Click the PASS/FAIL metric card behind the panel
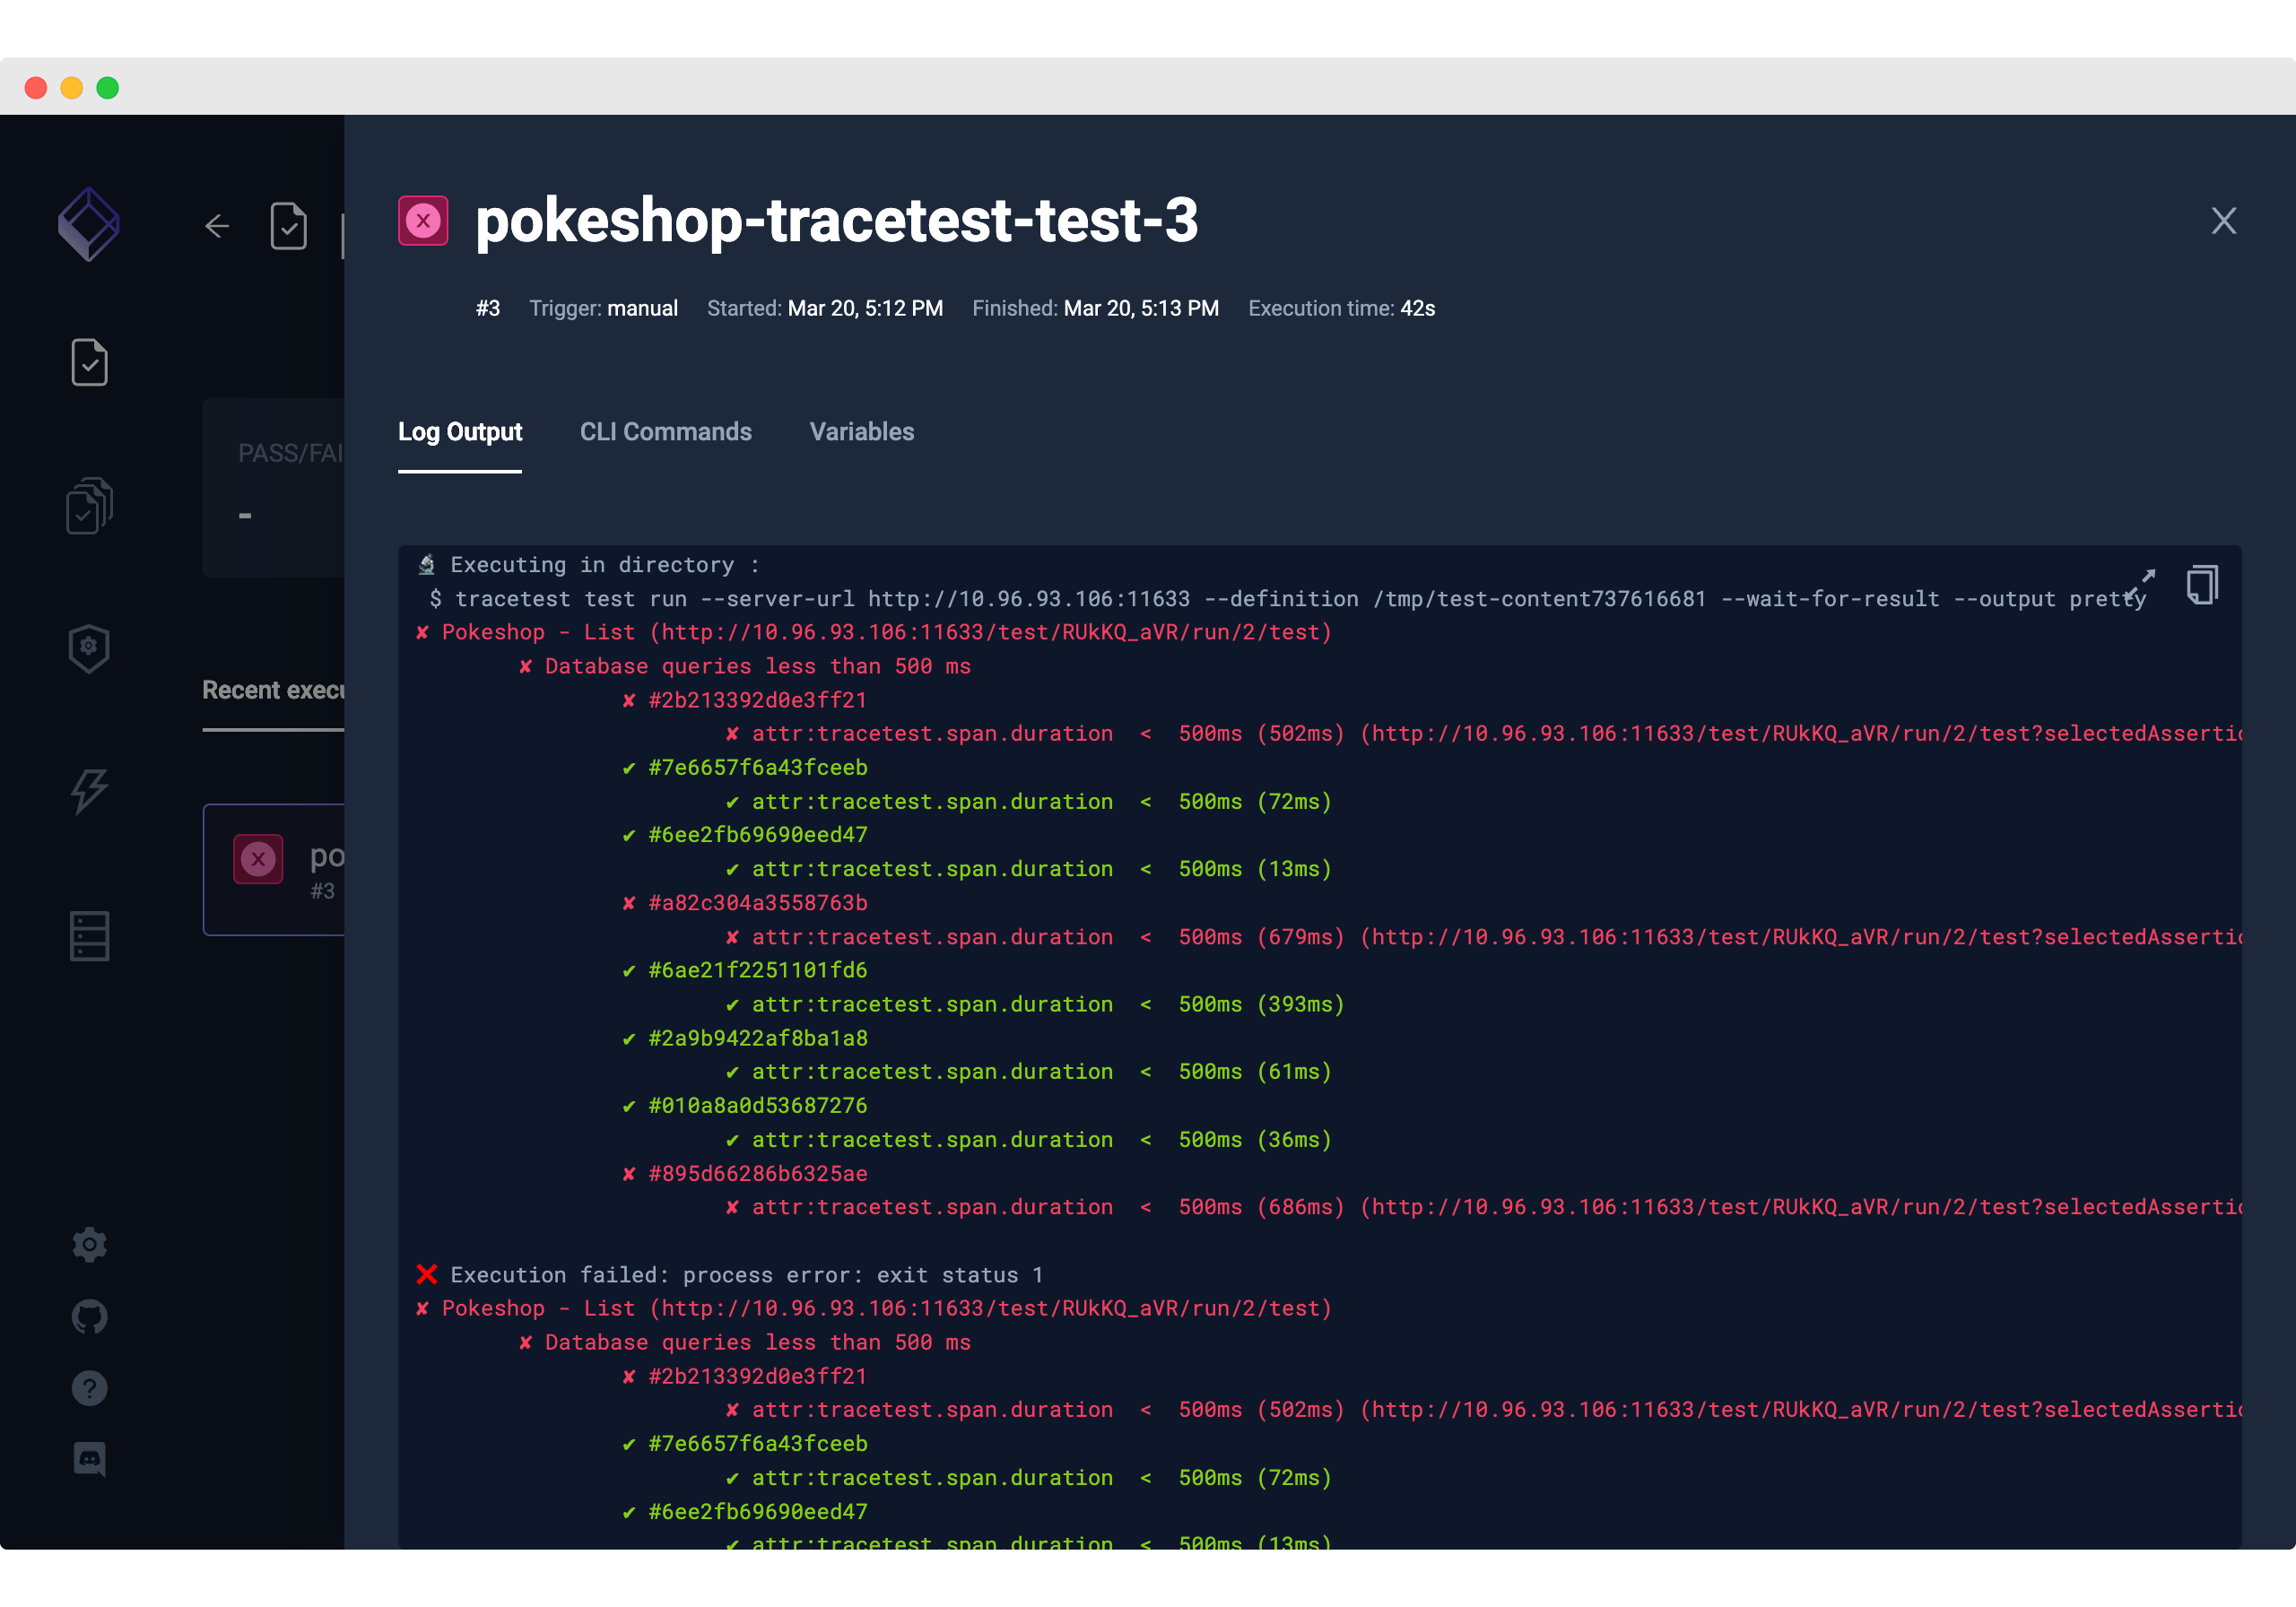The image size is (2296, 1607). pyautogui.click(x=273, y=487)
